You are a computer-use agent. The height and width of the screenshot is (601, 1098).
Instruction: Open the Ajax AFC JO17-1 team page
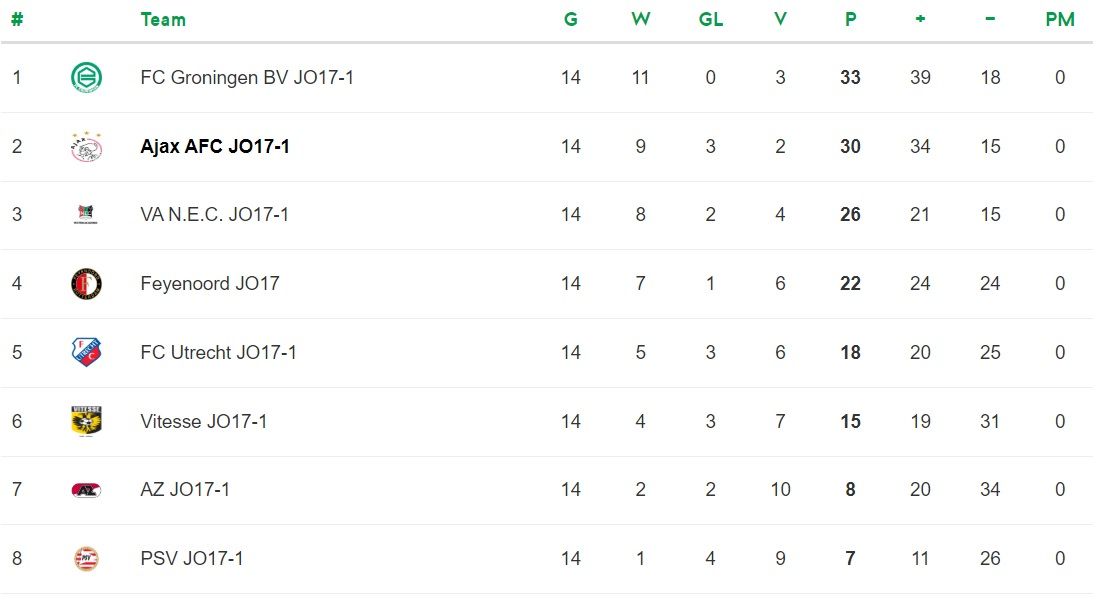(215, 146)
